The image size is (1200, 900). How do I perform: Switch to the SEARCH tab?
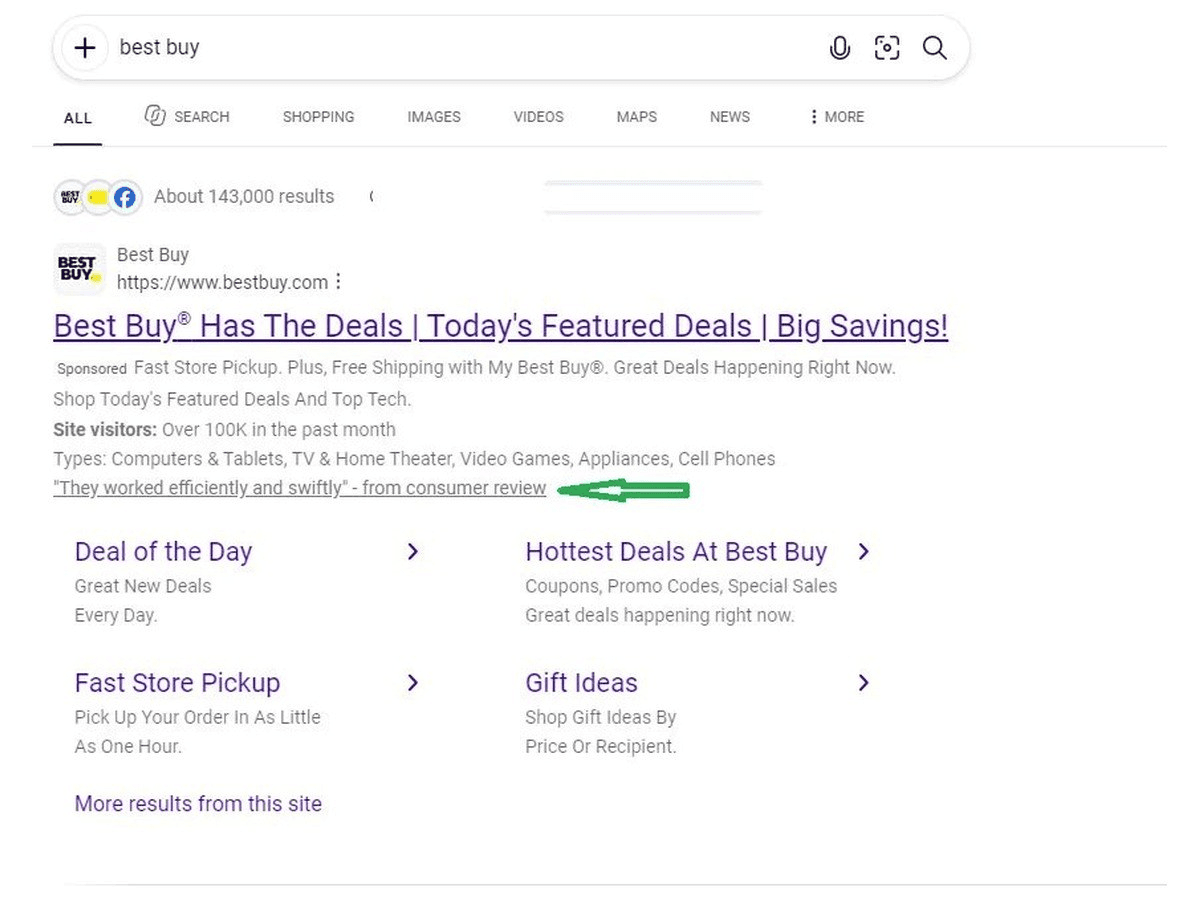pos(187,117)
